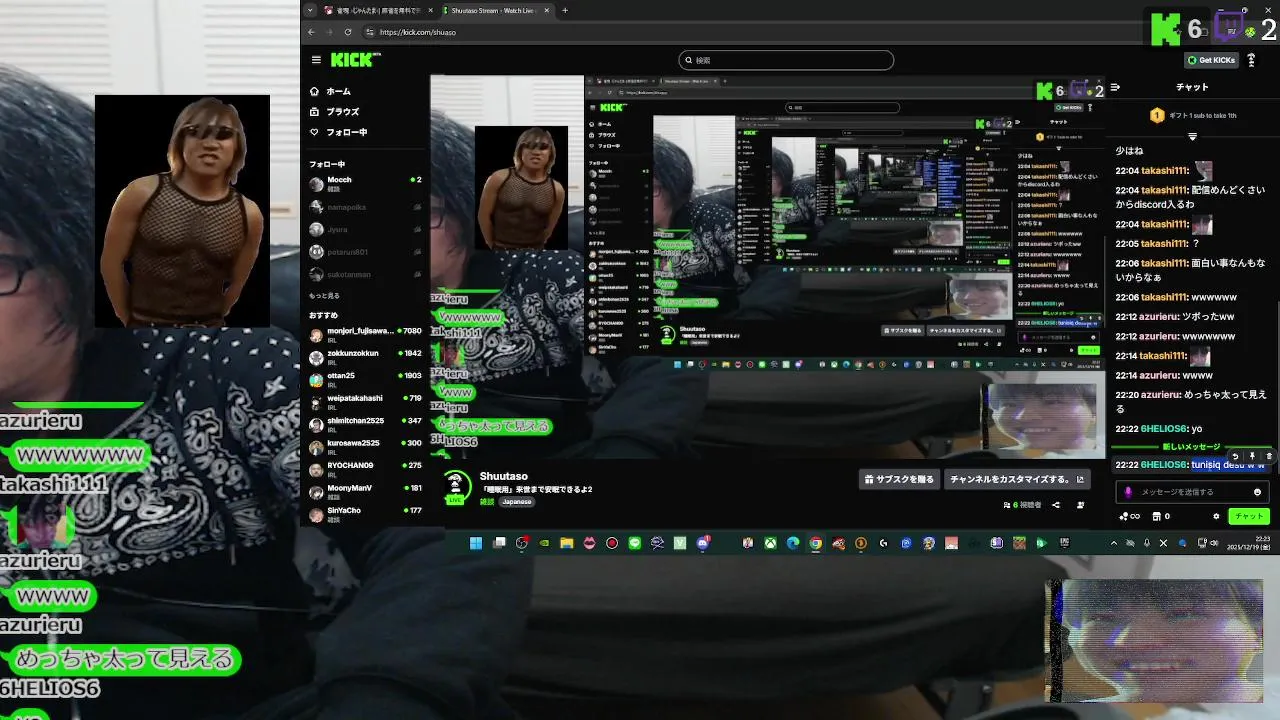Image resolution: width=1280 pixels, height=720 pixels.
Task: Switch to Shuutaso Stream browser tab
Action: pyautogui.click(x=496, y=10)
